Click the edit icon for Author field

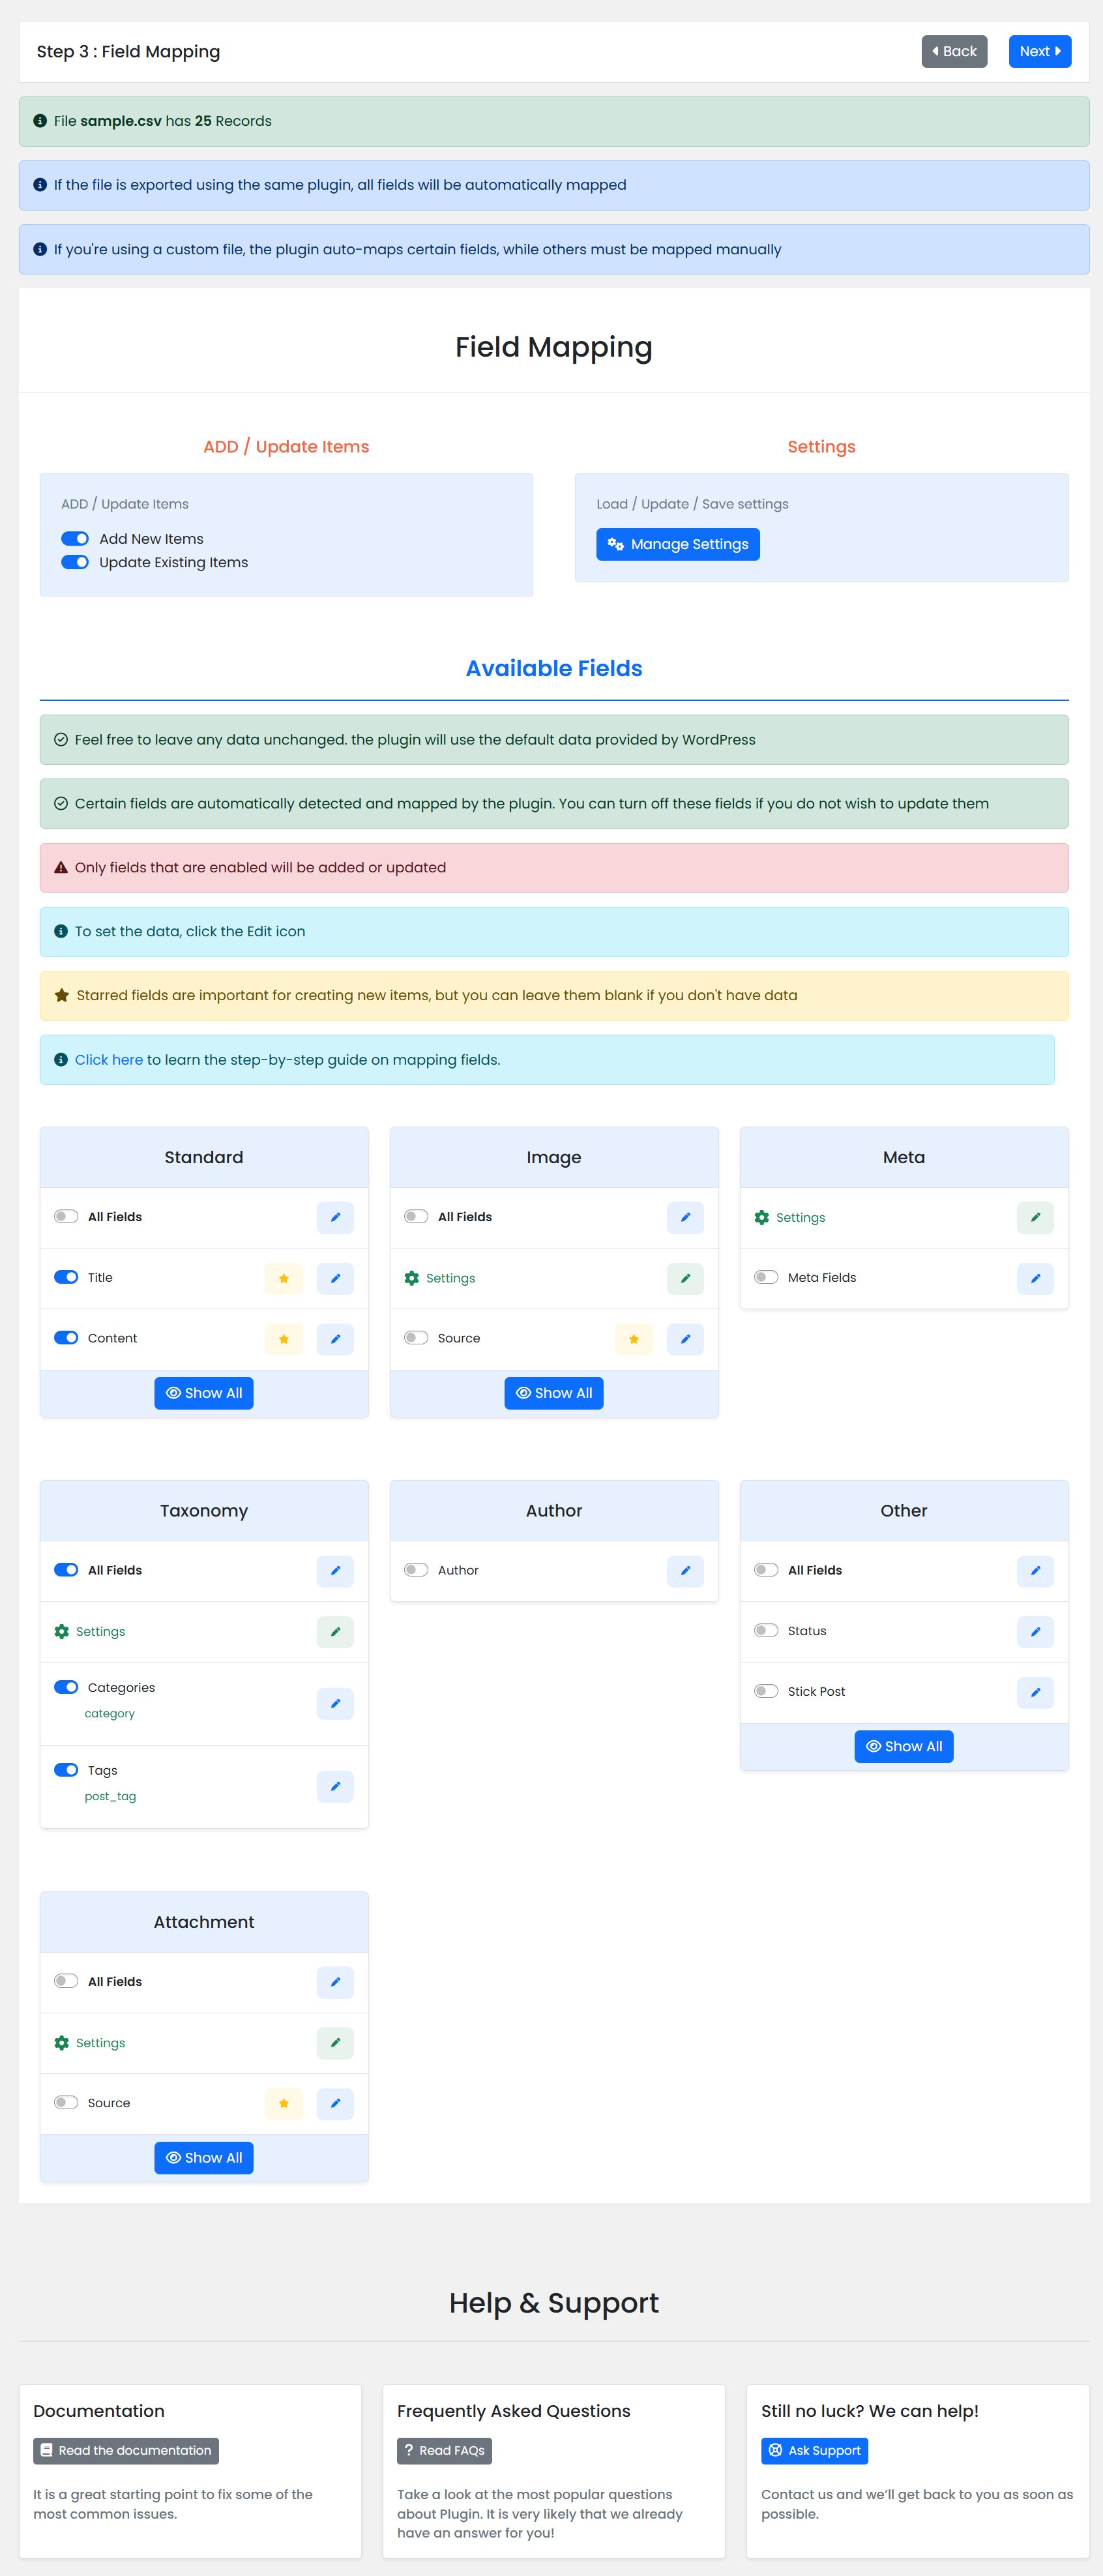[x=685, y=1571]
